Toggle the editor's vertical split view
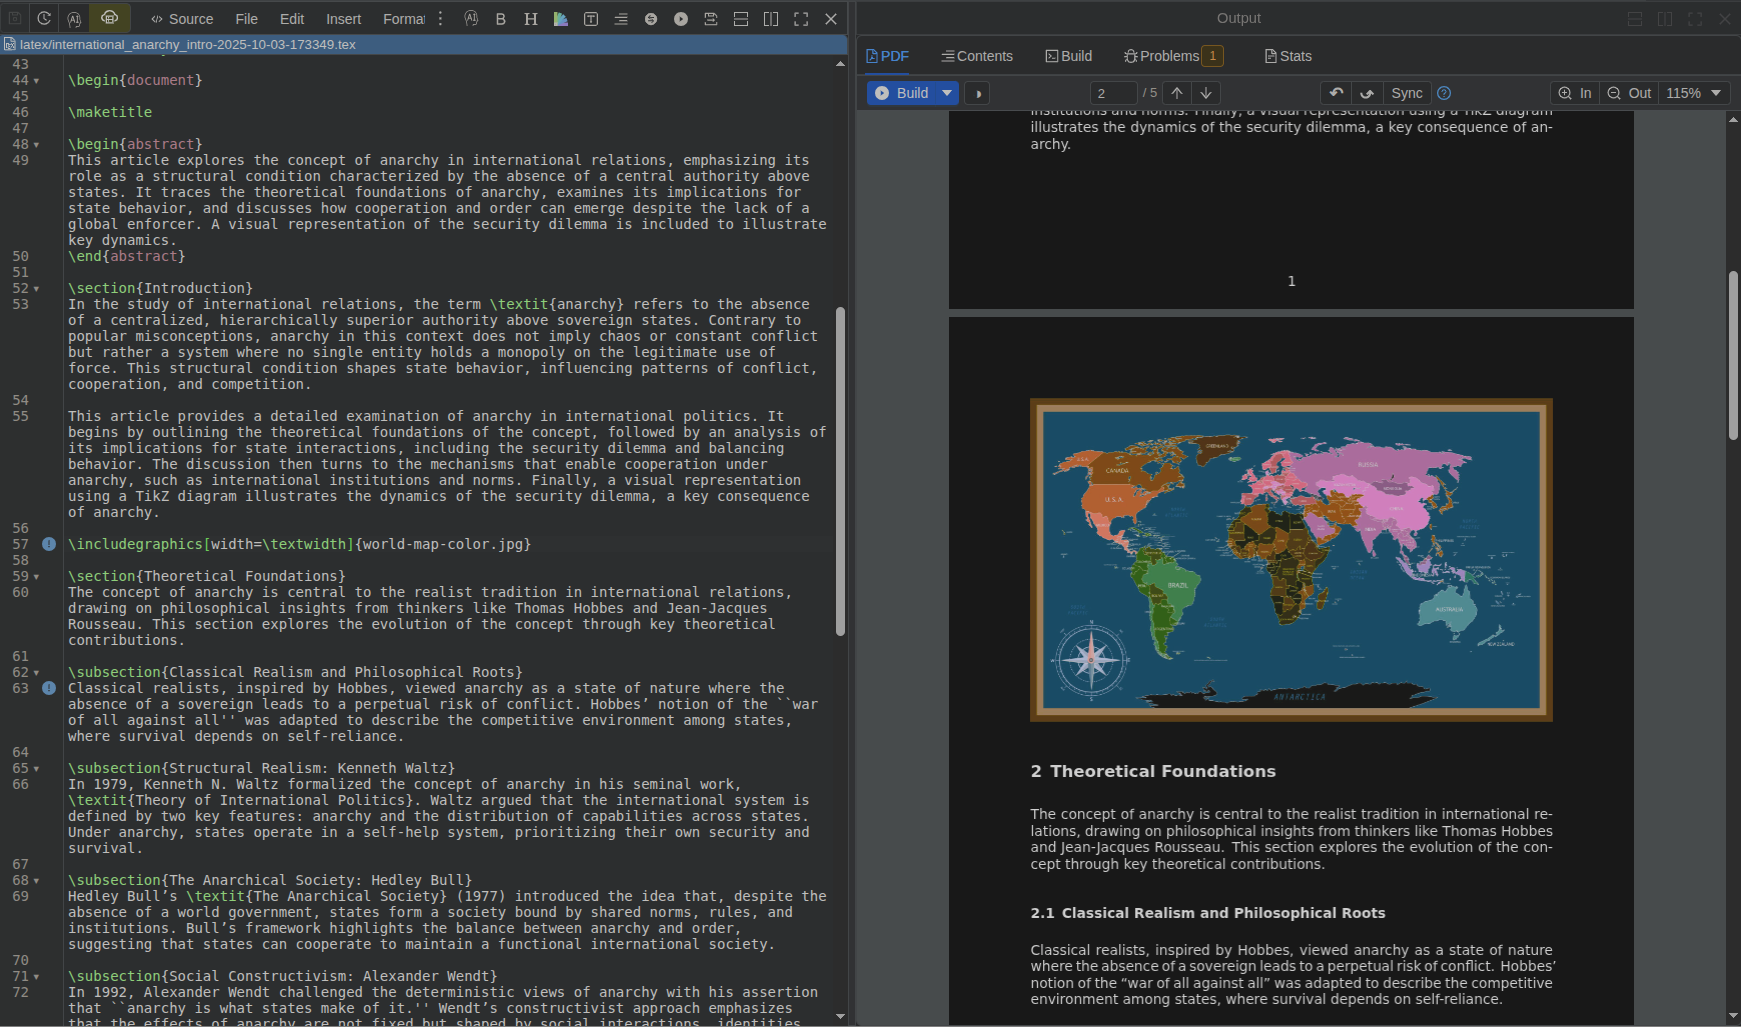The image size is (1741, 1027). pyautogui.click(x=771, y=19)
